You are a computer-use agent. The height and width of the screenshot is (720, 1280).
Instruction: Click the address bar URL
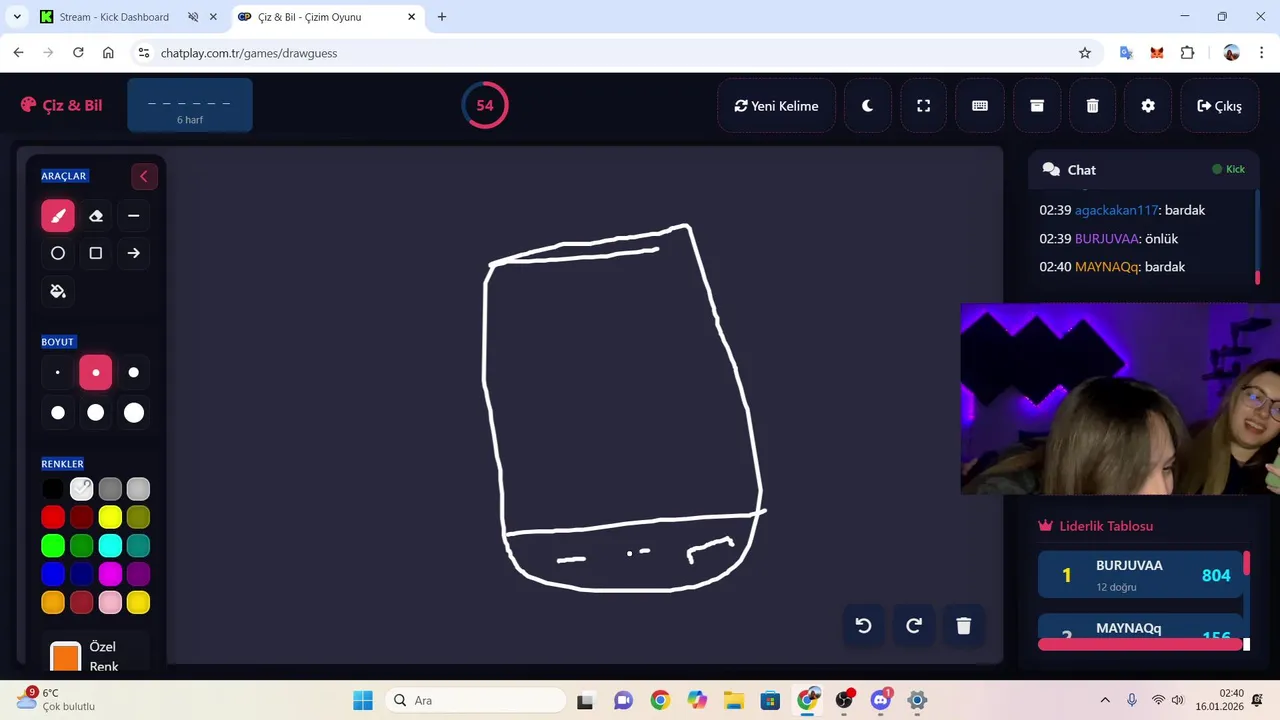click(x=249, y=53)
